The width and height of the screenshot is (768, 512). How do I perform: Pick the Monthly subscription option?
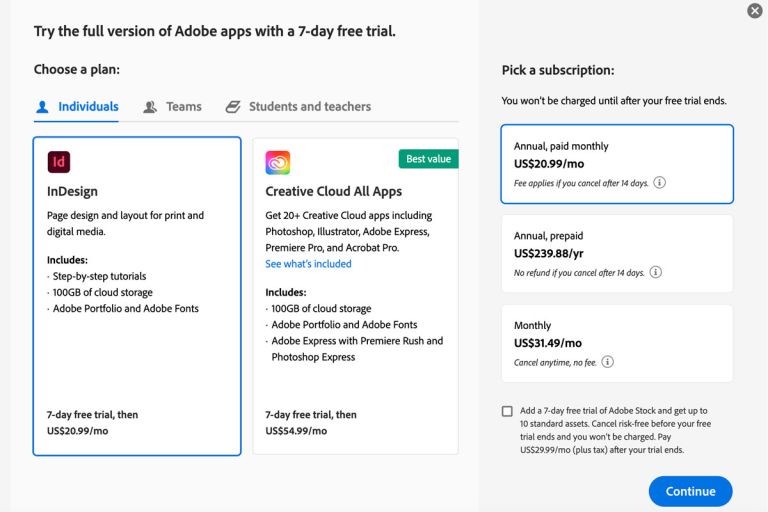click(x=616, y=343)
